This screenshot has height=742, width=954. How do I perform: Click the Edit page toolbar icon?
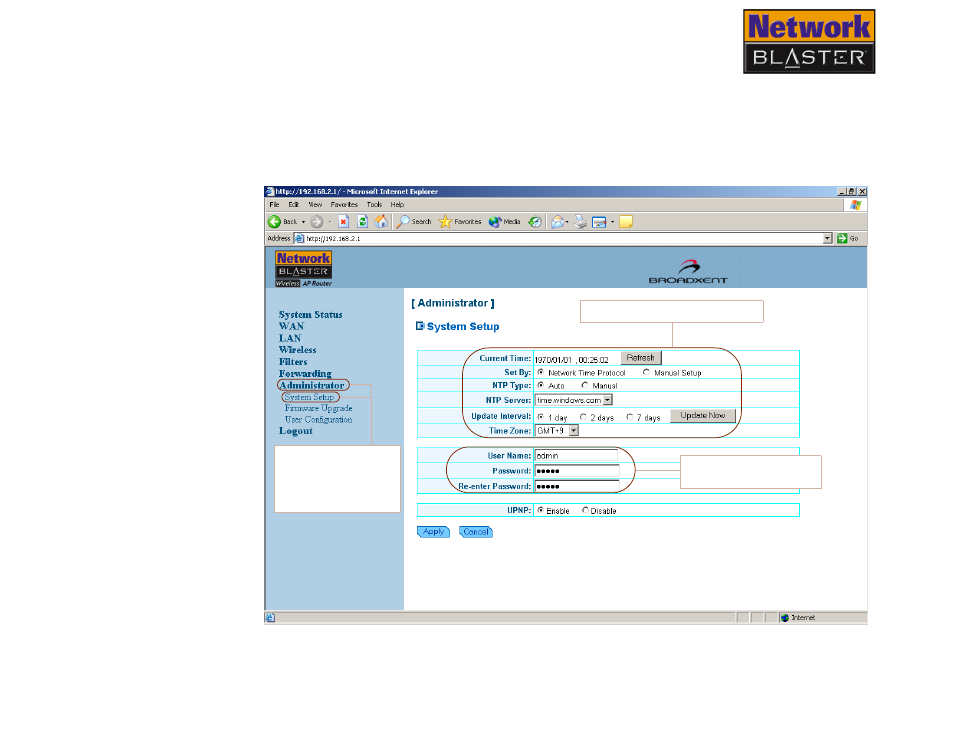pyautogui.click(x=599, y=222)
